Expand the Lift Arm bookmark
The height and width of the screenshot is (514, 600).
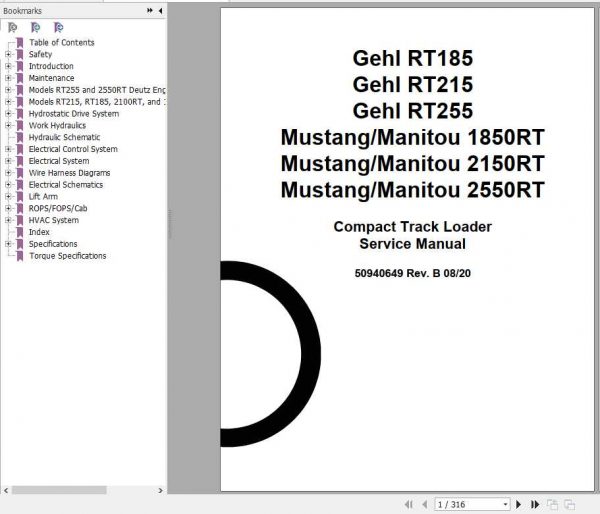pos(8,197)
